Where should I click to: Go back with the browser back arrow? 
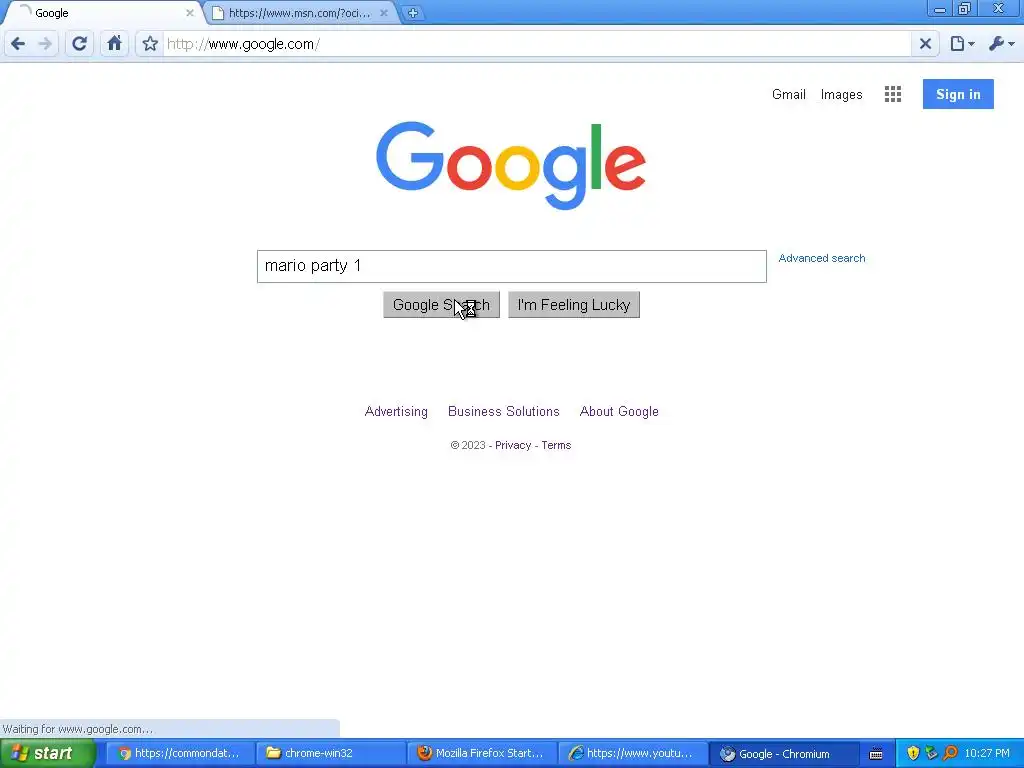[18, 44]
